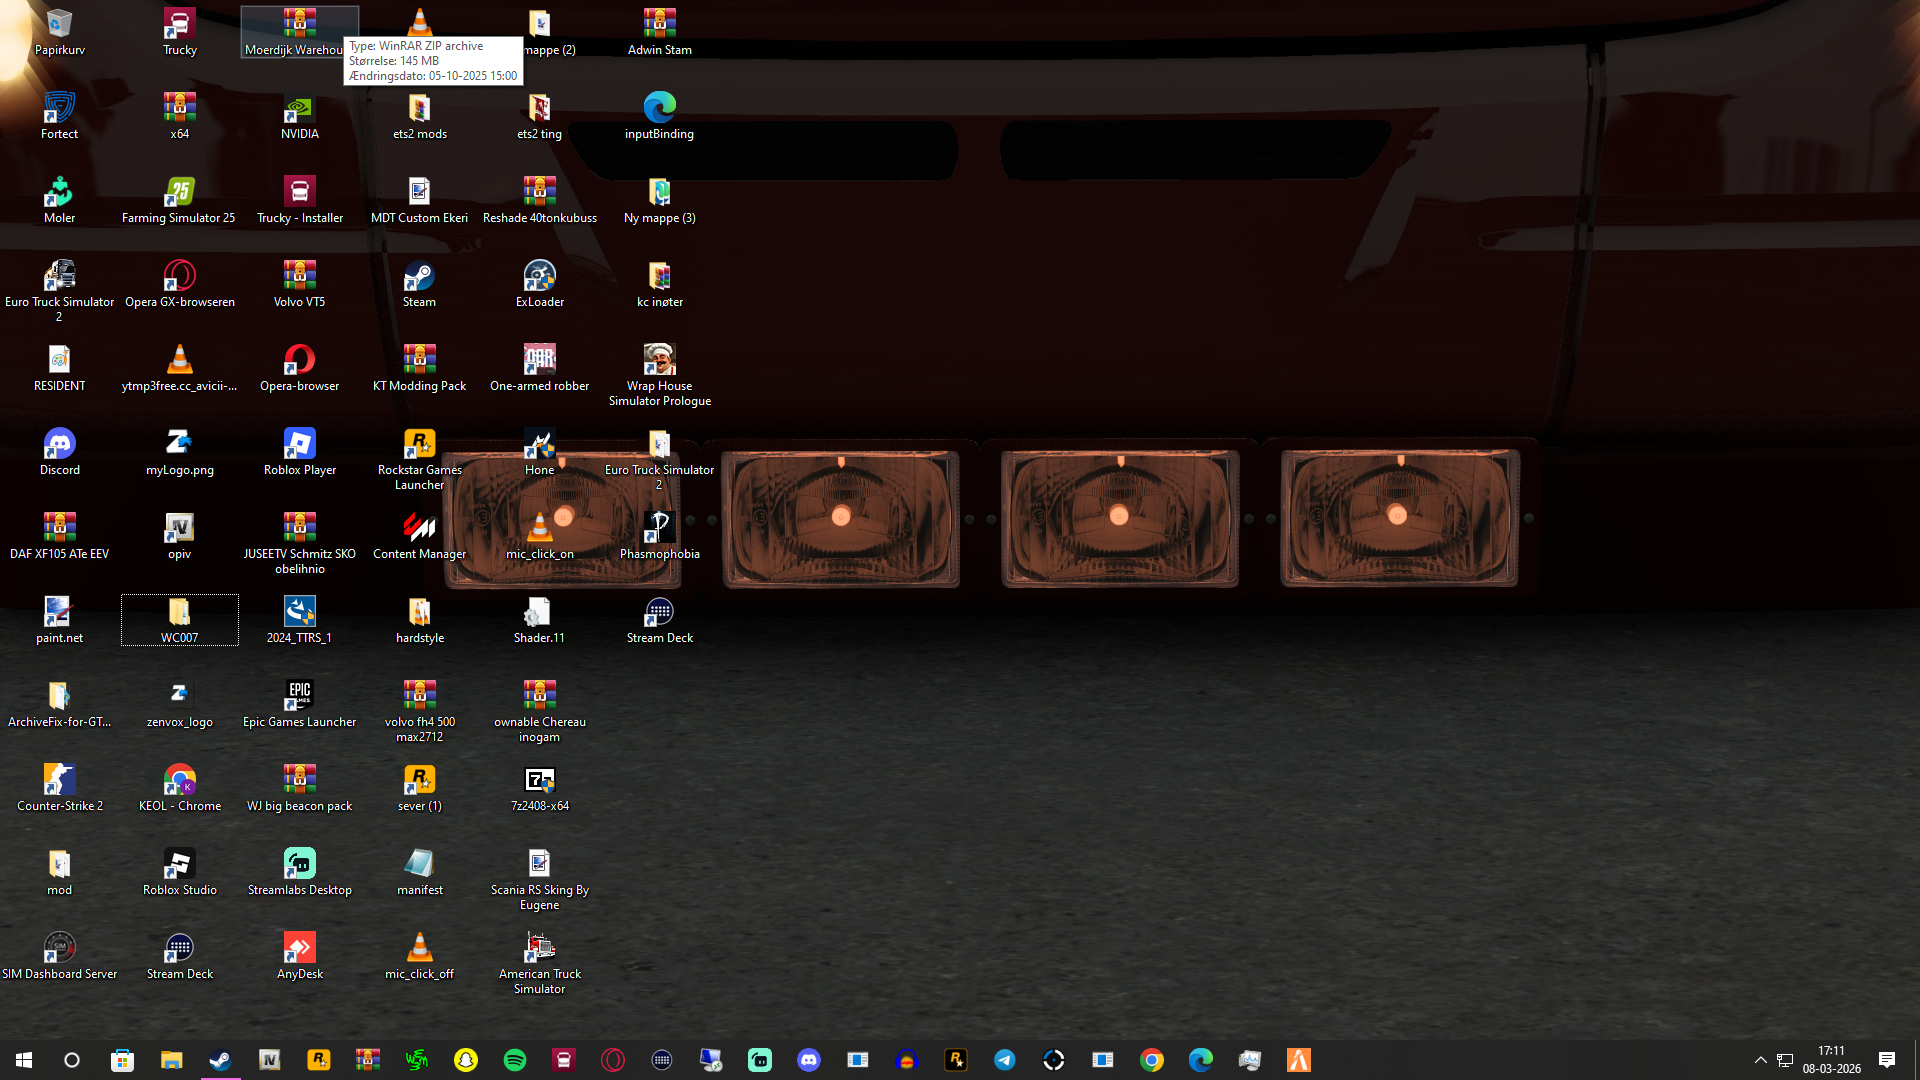Open the Steam desktop shortcut
The image size is (1920, 1080).
[x=419, y=278]
